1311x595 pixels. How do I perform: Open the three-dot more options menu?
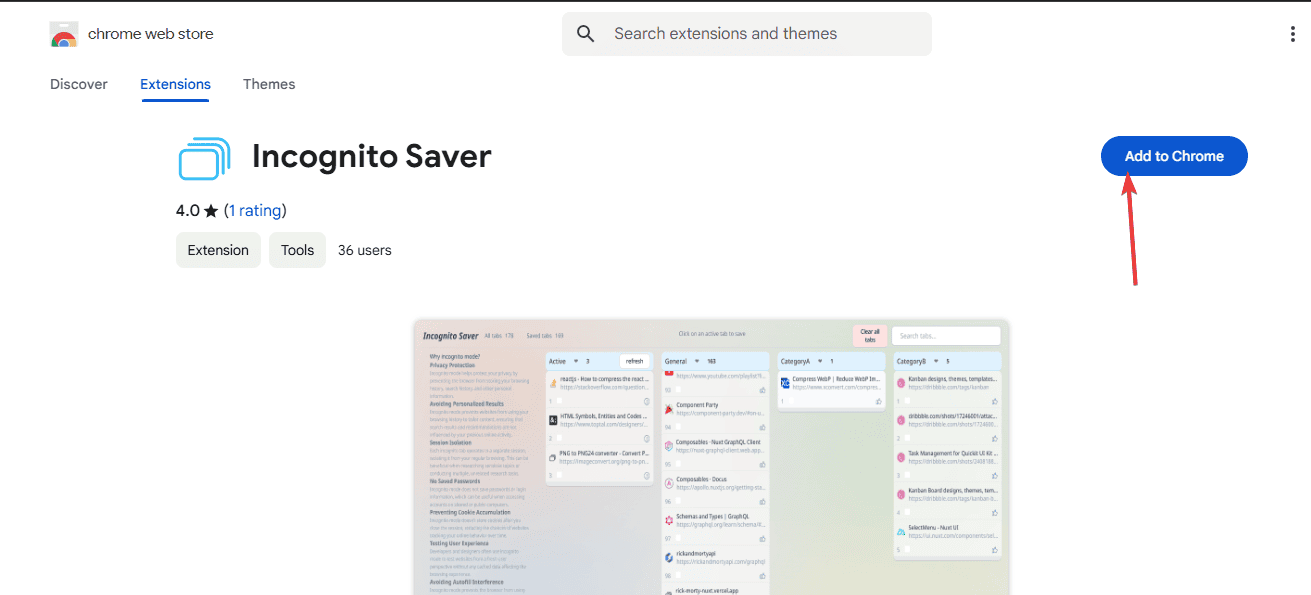[1293, 34]
